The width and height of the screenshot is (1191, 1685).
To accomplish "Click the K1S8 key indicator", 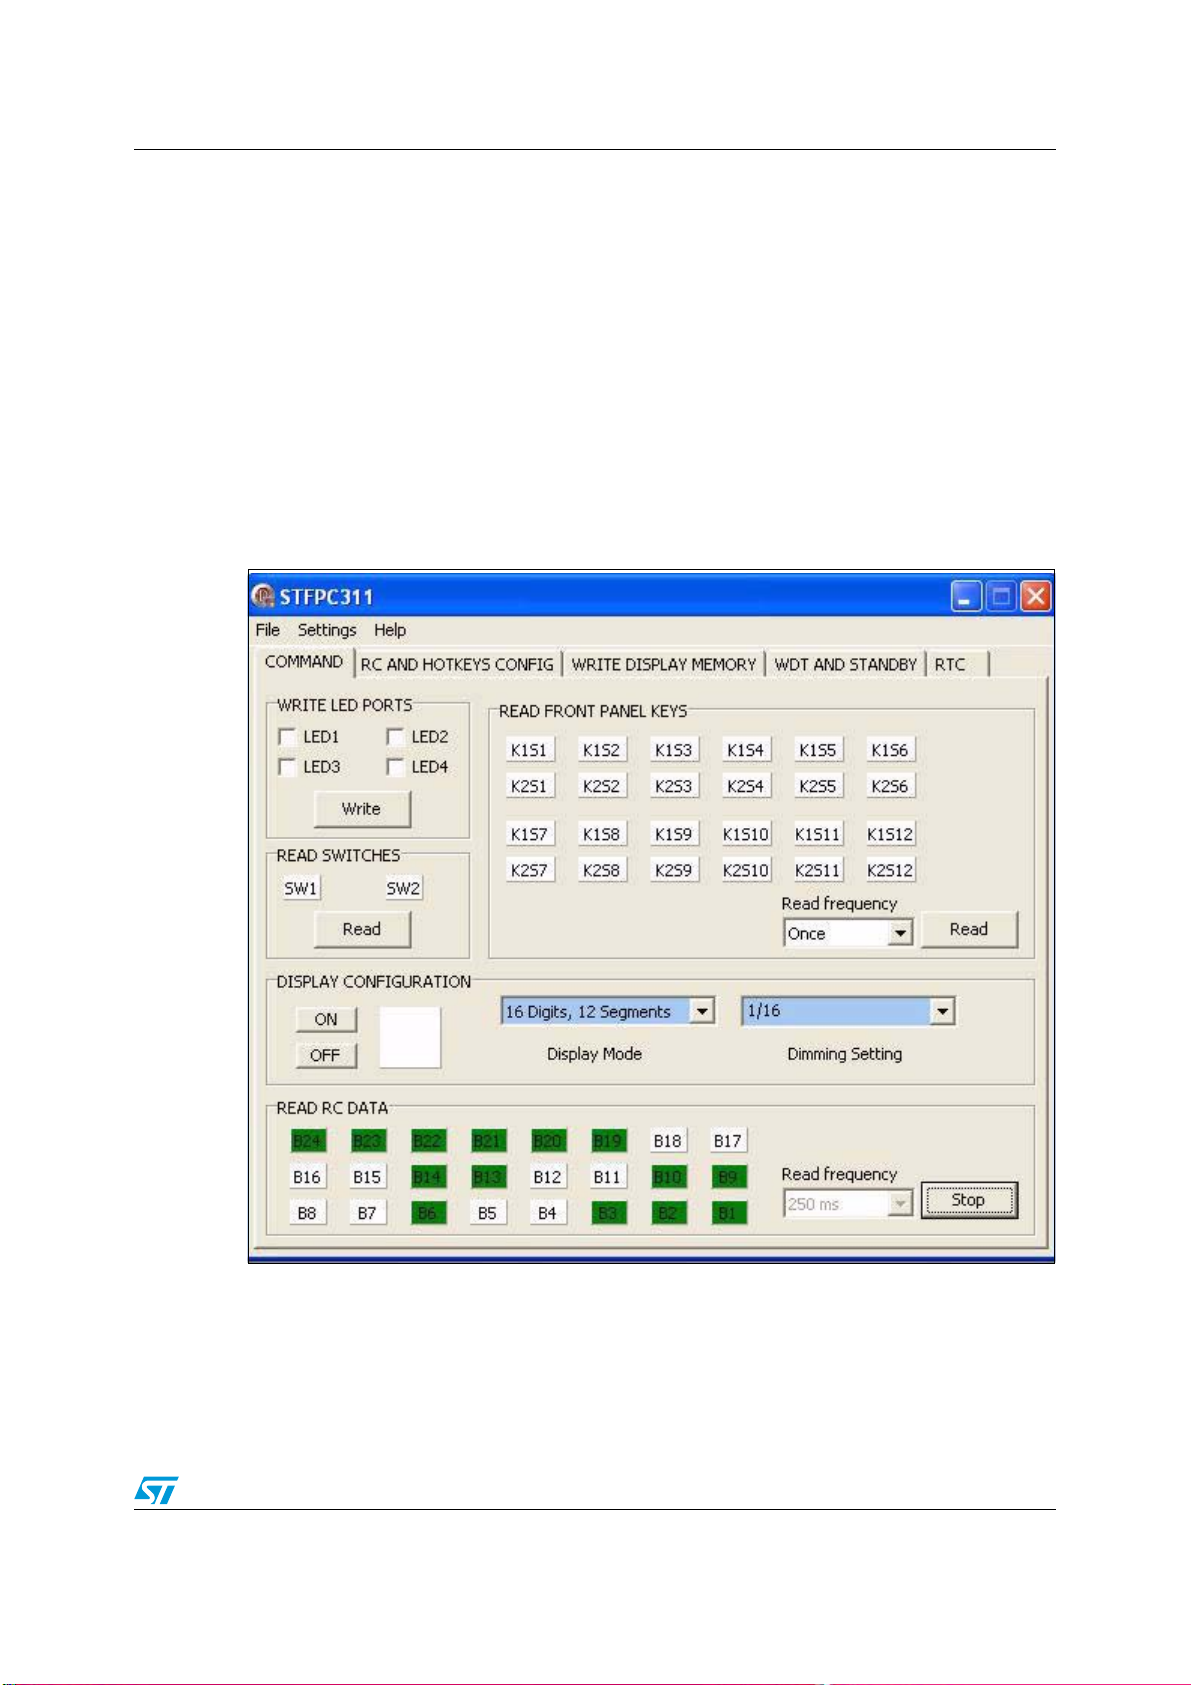I will point(602,834).
